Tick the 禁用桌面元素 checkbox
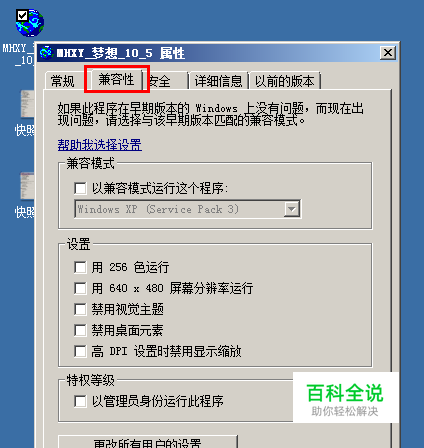424x448 pixels. [80, 330]
